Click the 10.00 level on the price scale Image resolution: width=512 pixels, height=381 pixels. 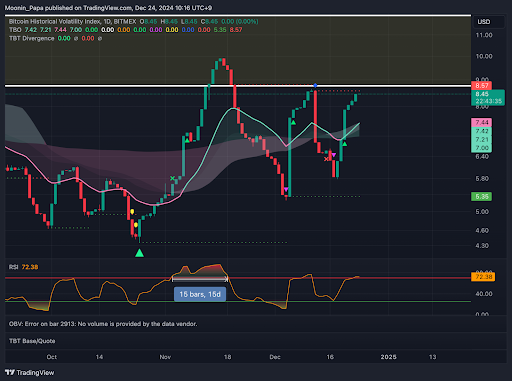point(484,56)
